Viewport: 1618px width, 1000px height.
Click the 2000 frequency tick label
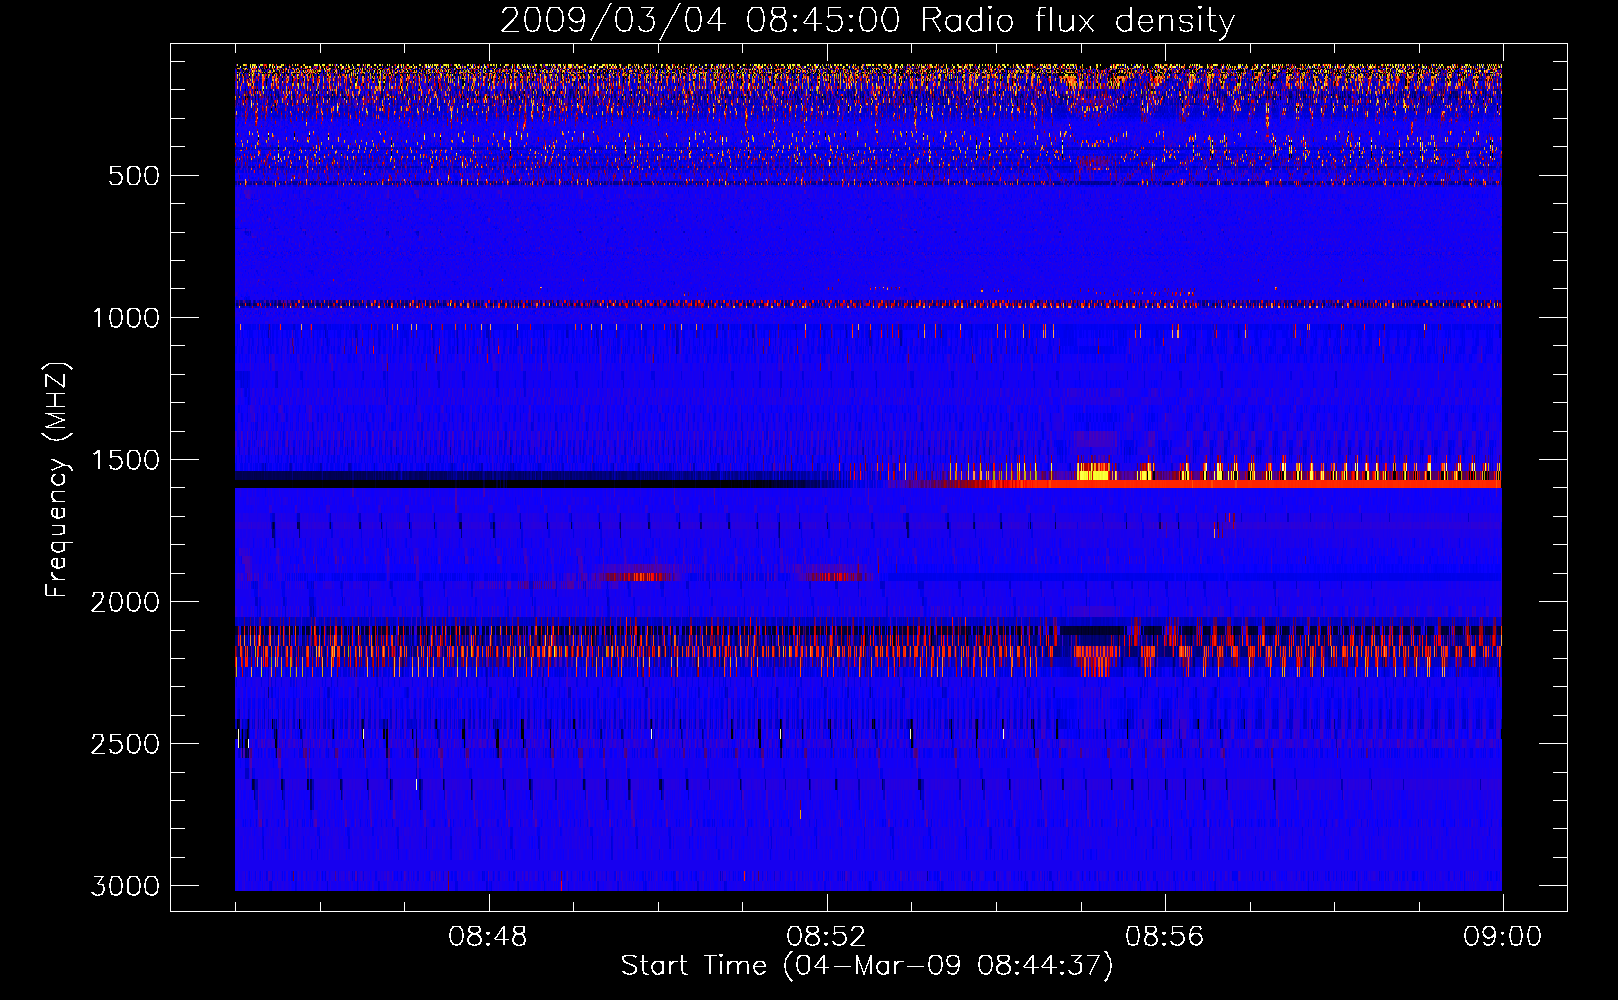pos(125,602)
